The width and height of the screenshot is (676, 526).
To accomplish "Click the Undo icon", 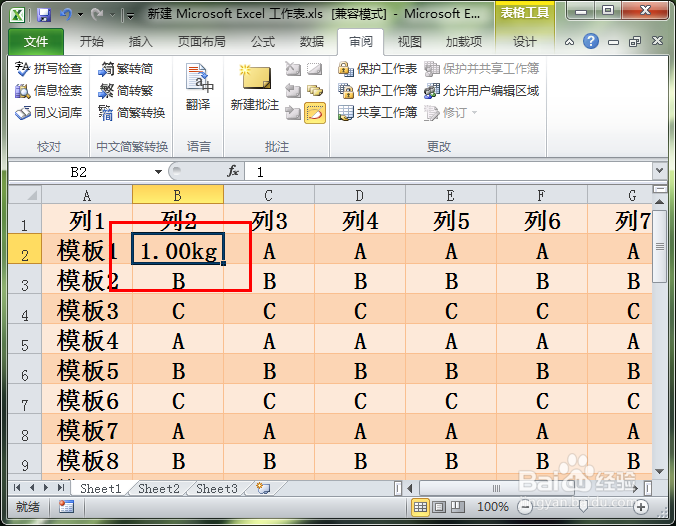I will [66, 15].
